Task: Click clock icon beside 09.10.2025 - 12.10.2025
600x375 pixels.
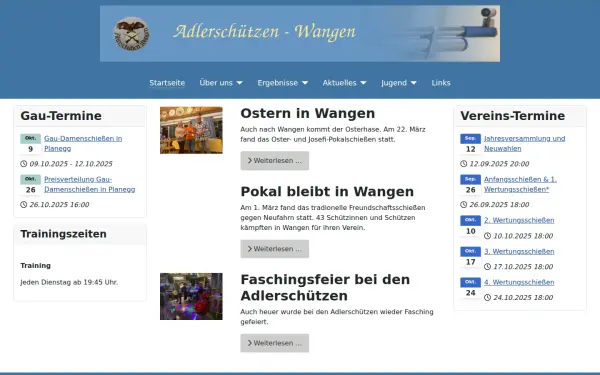Action: 24,164
